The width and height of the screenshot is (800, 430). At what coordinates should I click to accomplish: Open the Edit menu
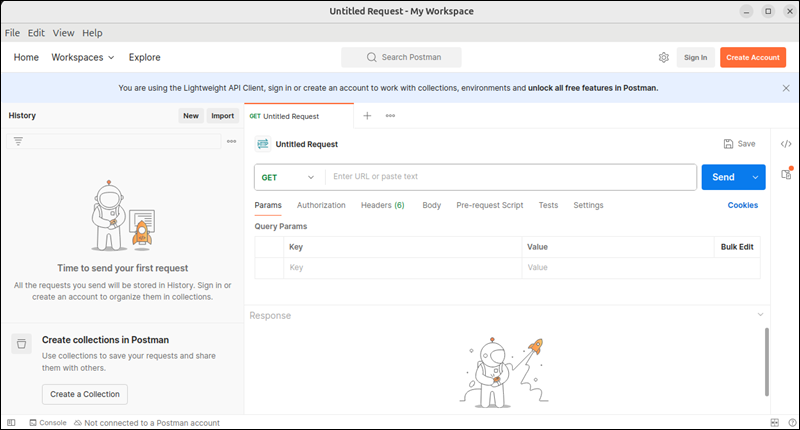coord(36,33)
